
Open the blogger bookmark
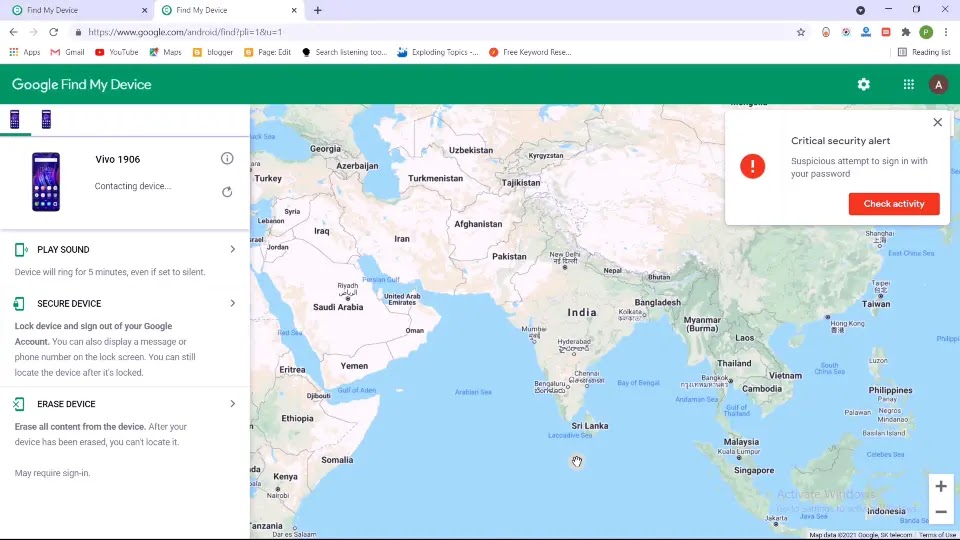tap(213, 52)
